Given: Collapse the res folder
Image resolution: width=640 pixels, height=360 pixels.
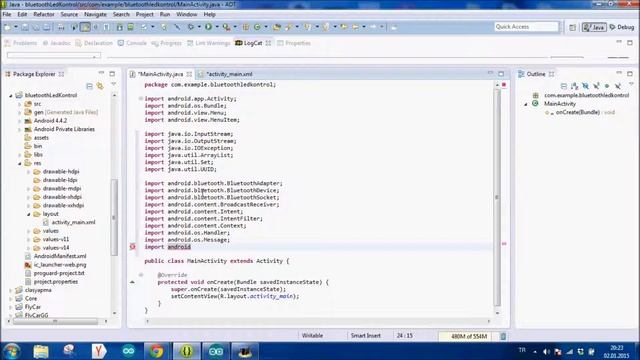Looking at the screenshot, I should 20,163.
